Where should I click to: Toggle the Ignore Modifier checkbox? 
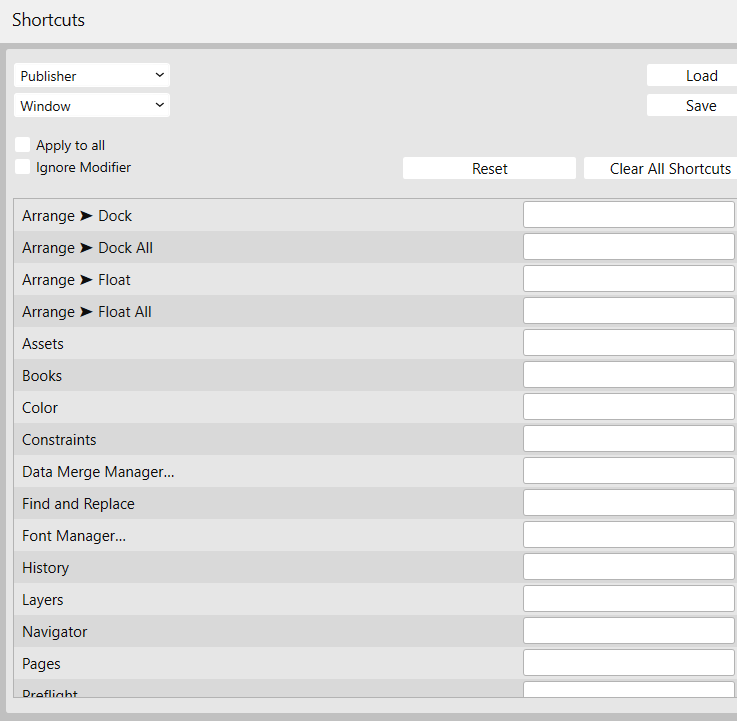pos(23,167)
